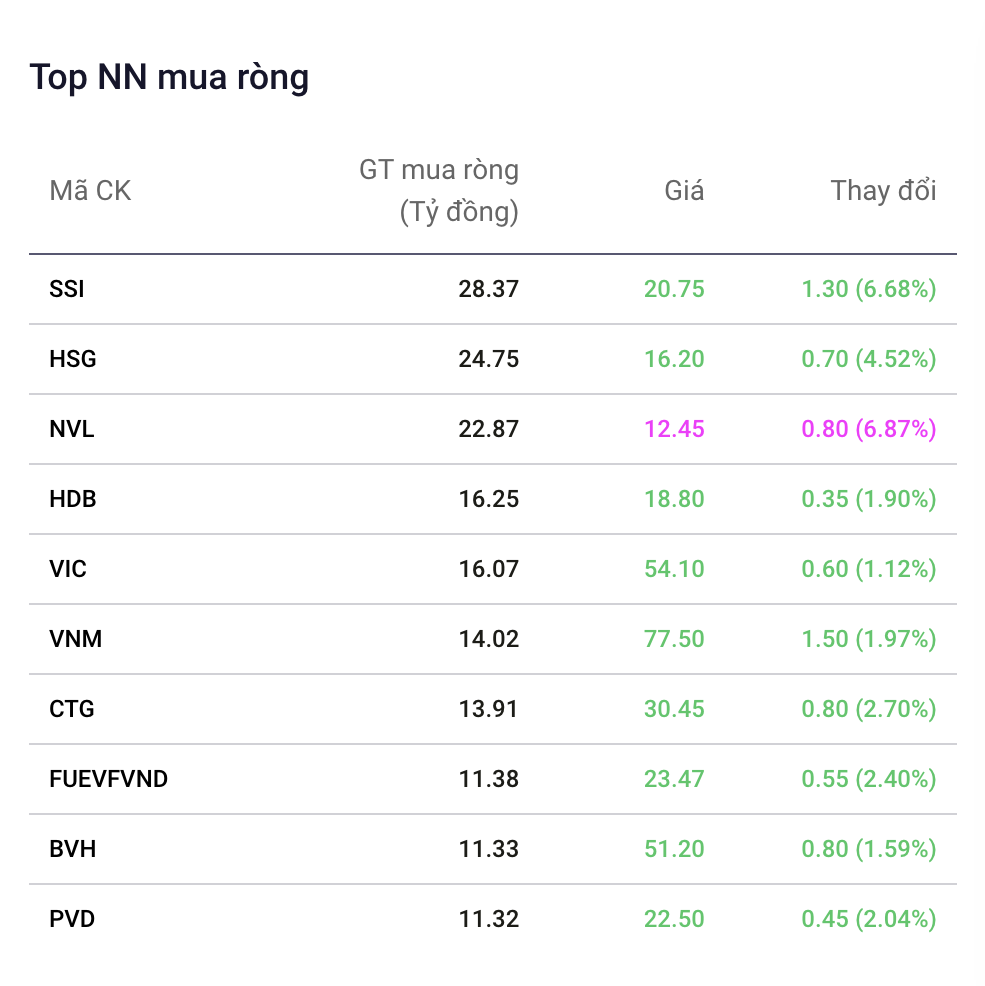
Task: Open the FUEVFVND fund ticker
Action: click(x=108, y=779)
